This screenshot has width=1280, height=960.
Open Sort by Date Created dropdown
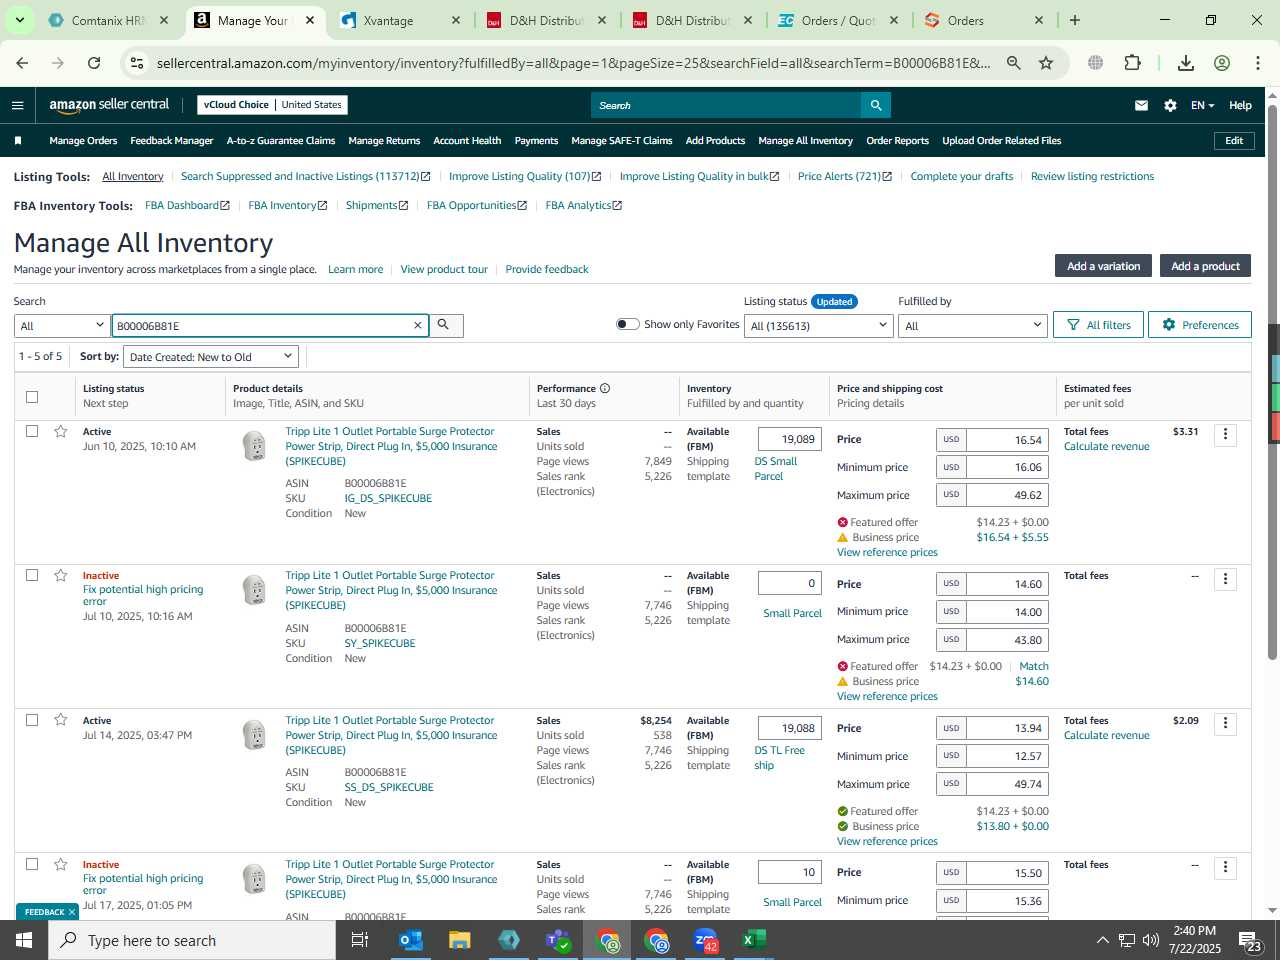coord(211,357)
